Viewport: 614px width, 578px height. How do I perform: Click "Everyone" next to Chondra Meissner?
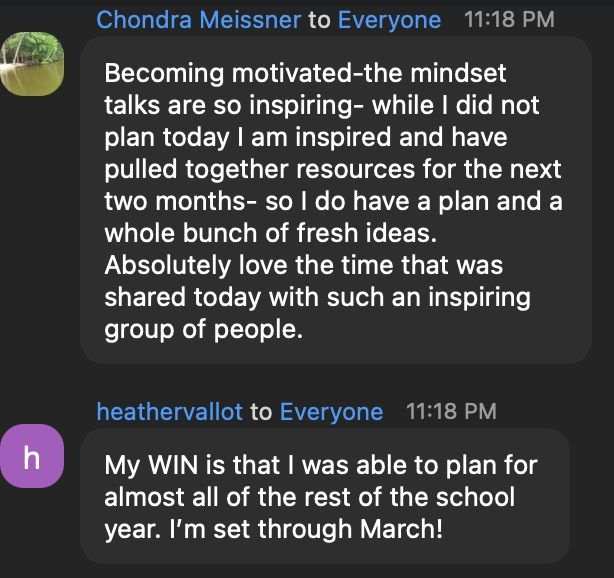pyautogui.click(x=389, y=20)
